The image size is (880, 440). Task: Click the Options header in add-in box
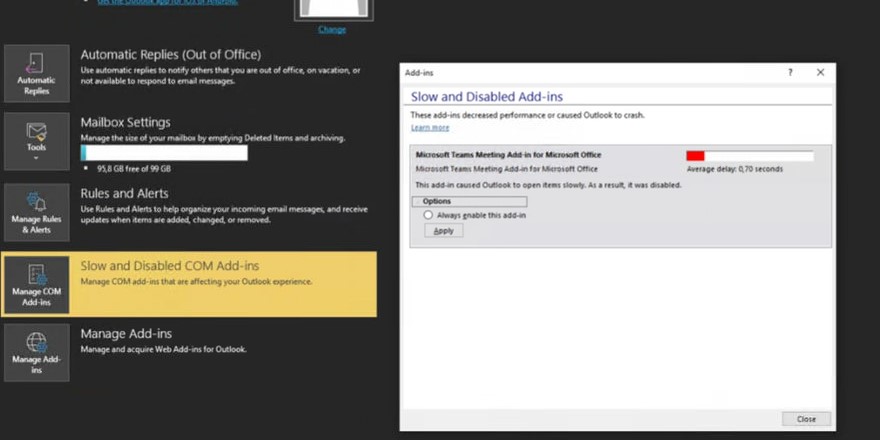pyautogui.click(x=469, y=201)
